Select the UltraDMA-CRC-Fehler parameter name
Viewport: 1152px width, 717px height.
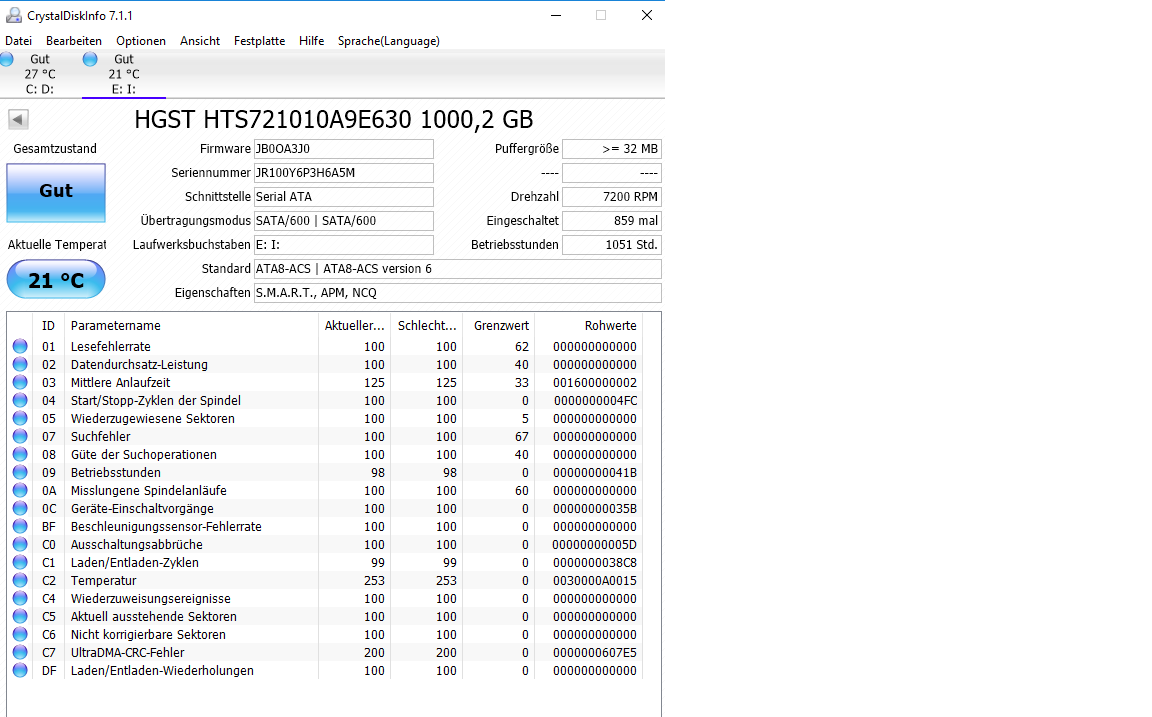point(127,652)
